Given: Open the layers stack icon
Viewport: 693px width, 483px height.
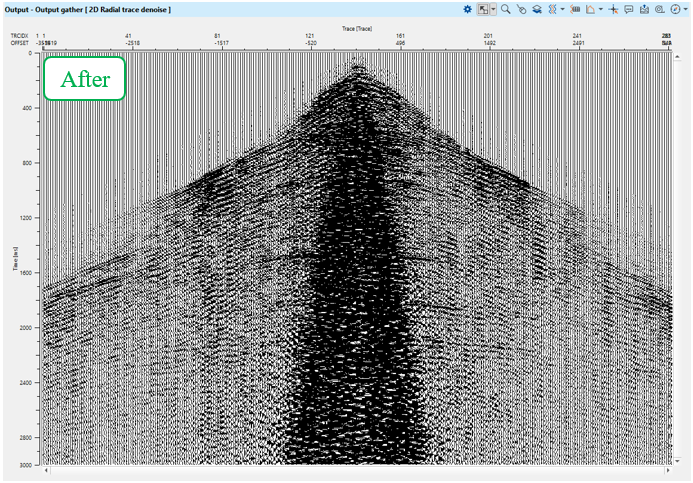Looking at the screenshot, I should (x=536, y=9).
